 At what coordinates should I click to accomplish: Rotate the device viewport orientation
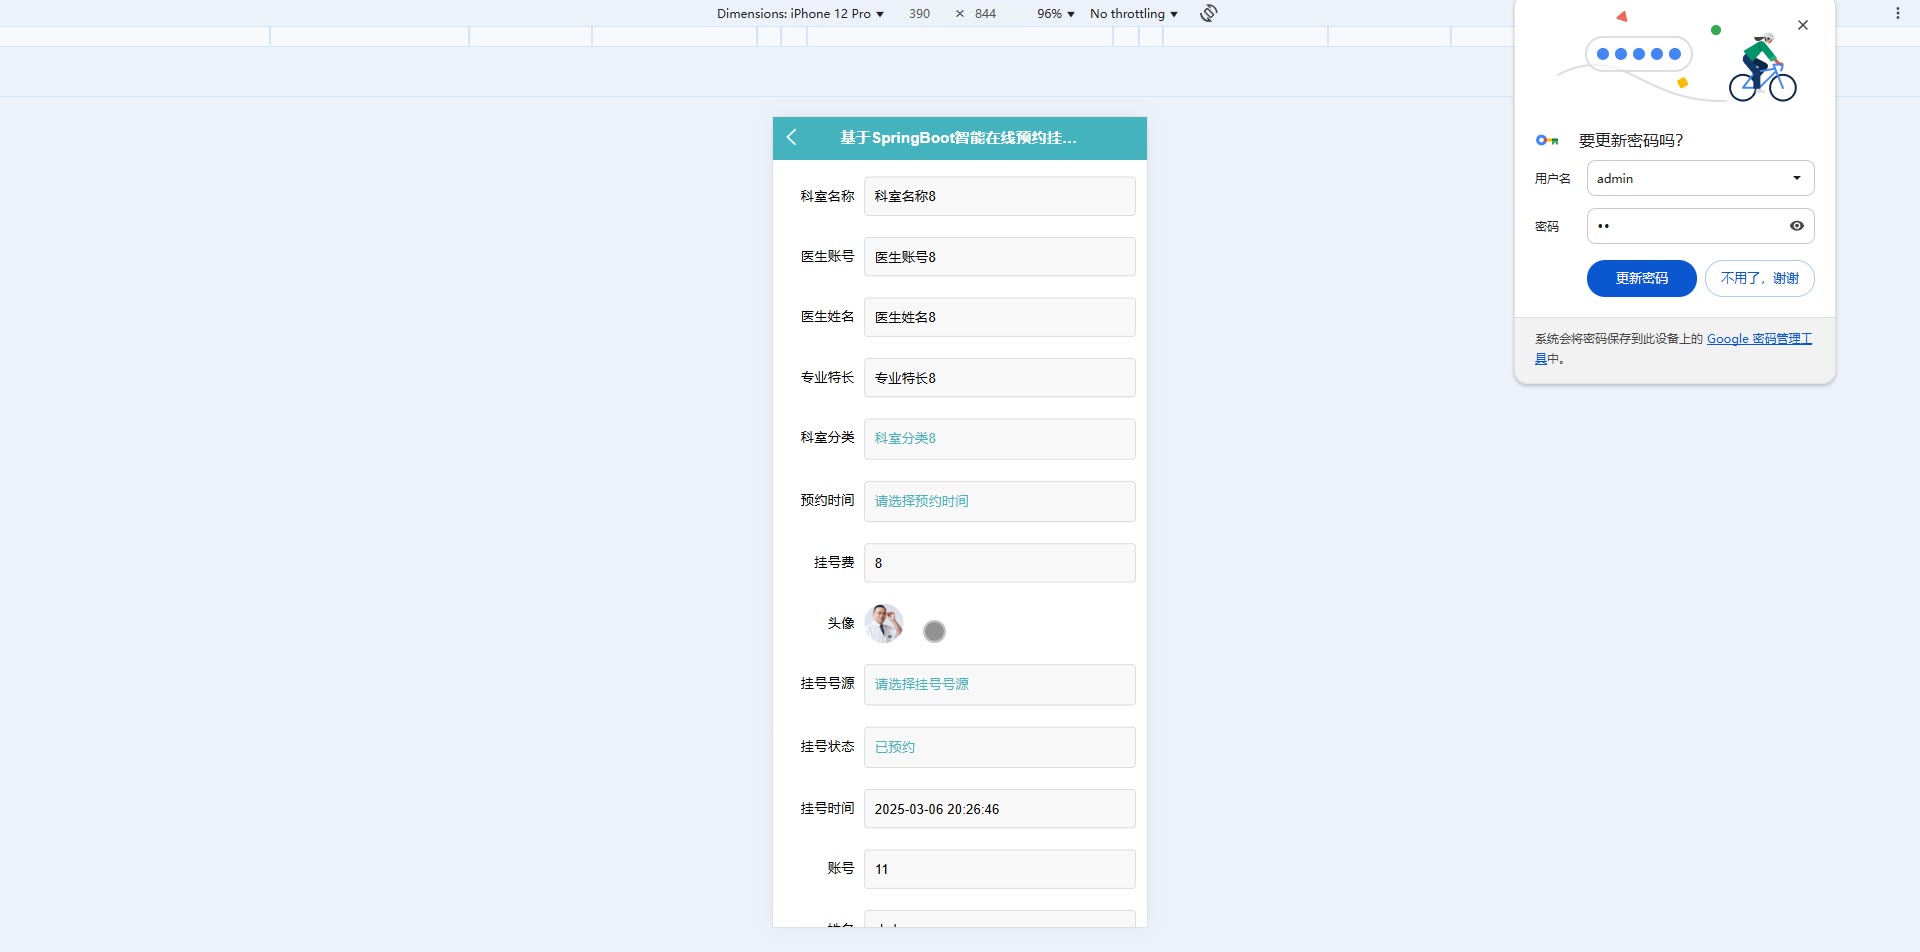tap(1209, 13)
